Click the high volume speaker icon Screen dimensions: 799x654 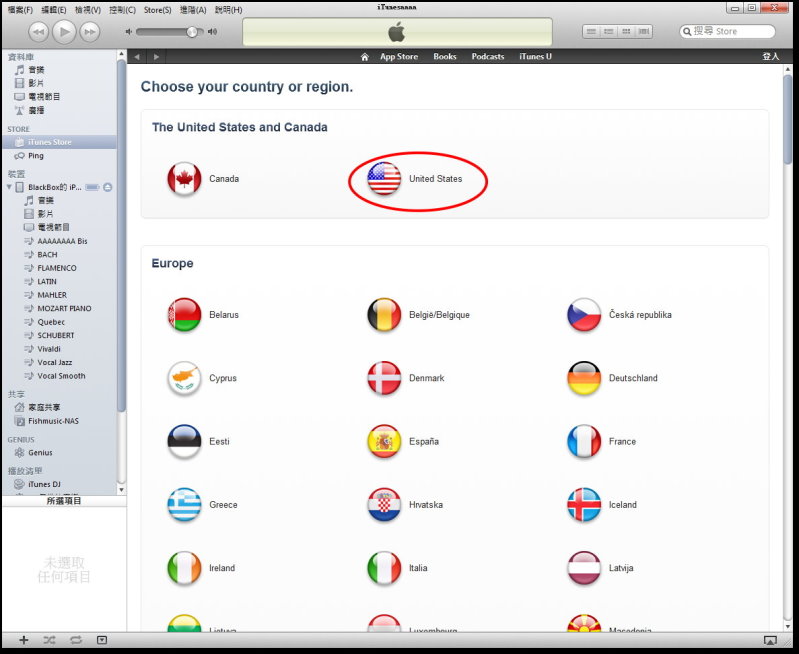pyautogui.click(x=212, y=32)
